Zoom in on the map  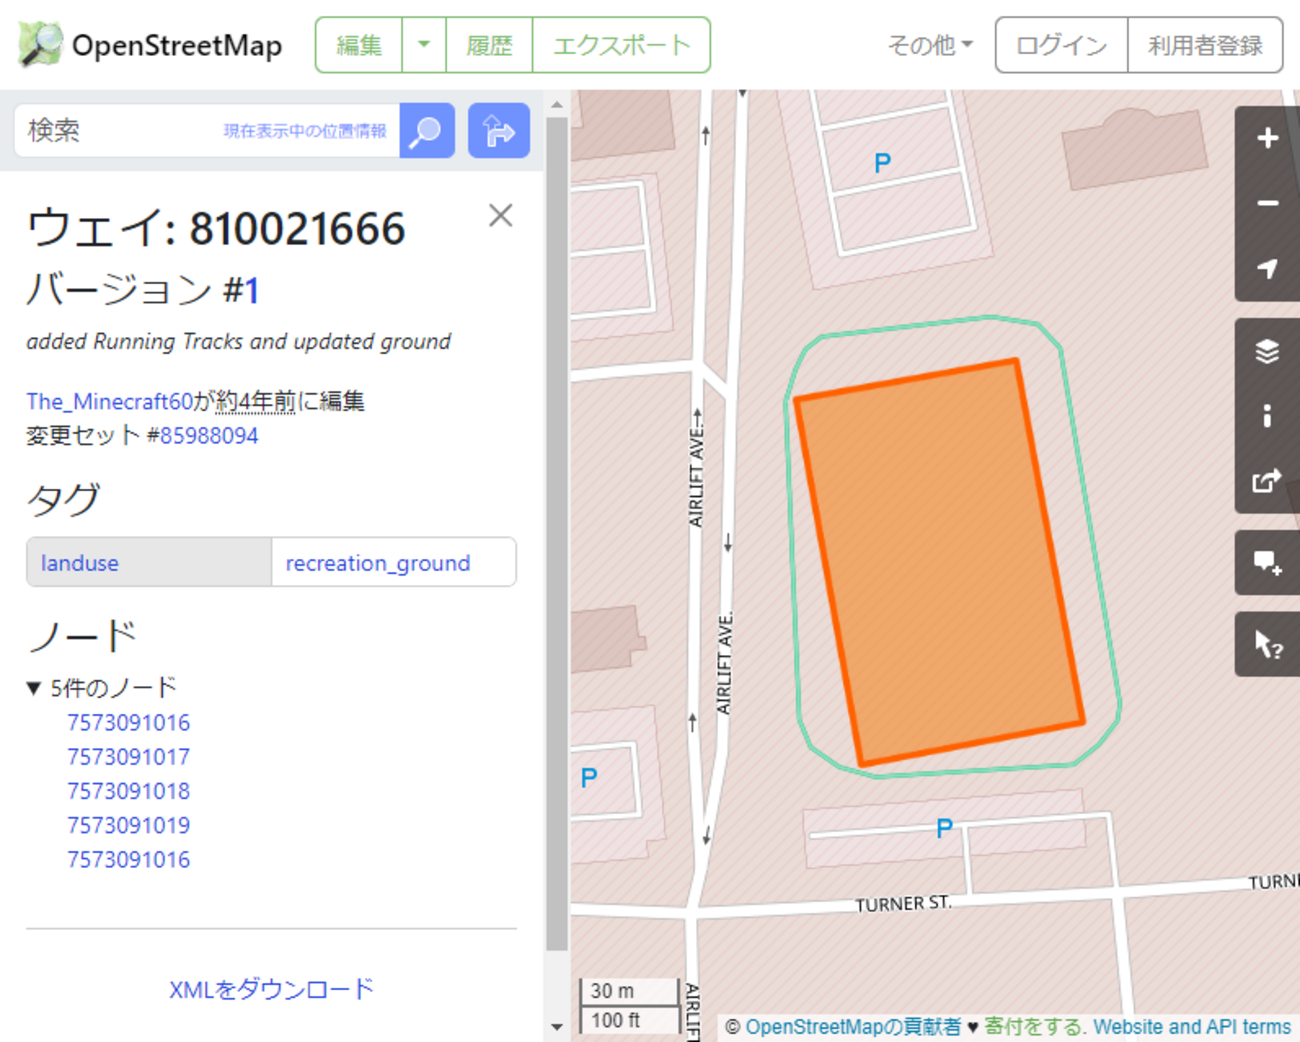1266,137
